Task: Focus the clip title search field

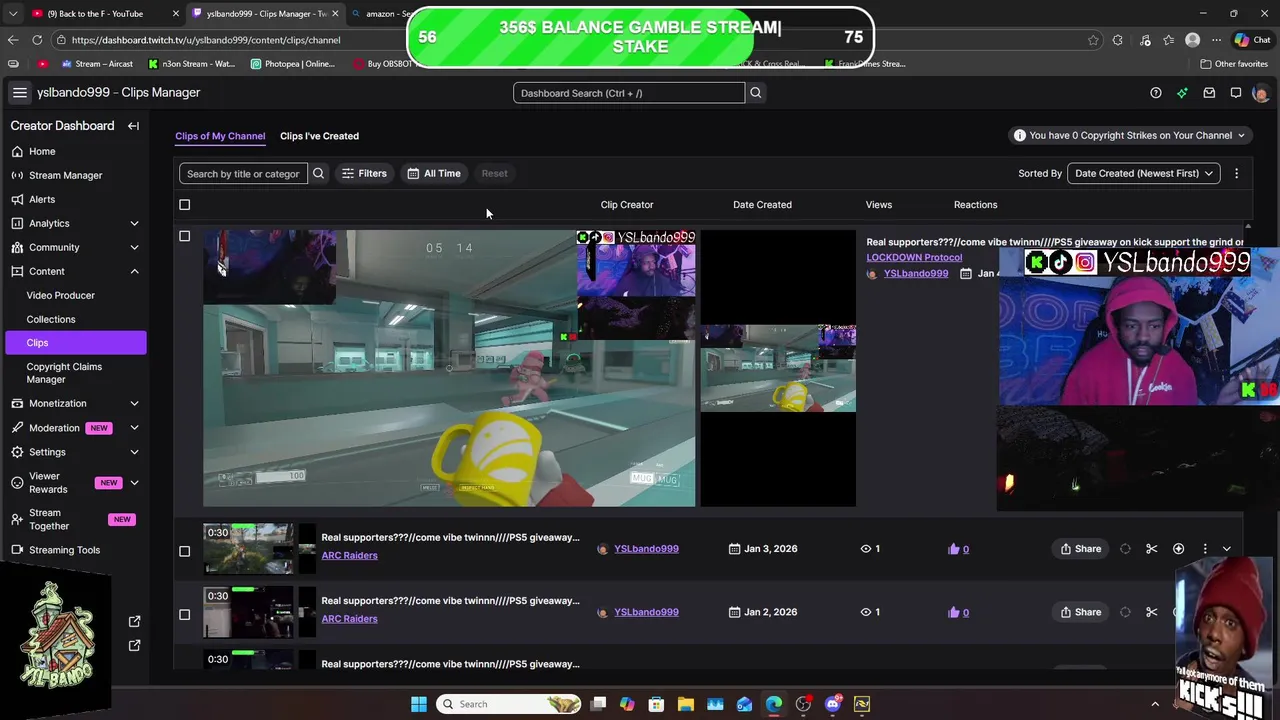Action: [243, 174]
